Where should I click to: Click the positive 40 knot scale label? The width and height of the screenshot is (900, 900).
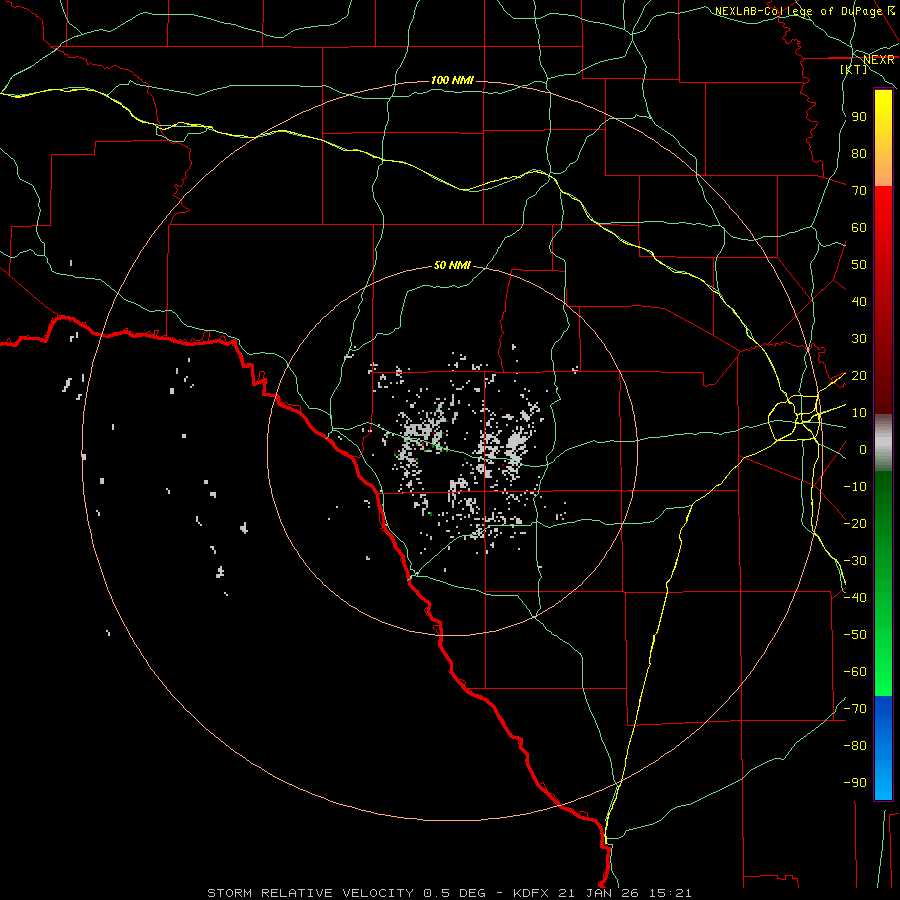[859, 302]
